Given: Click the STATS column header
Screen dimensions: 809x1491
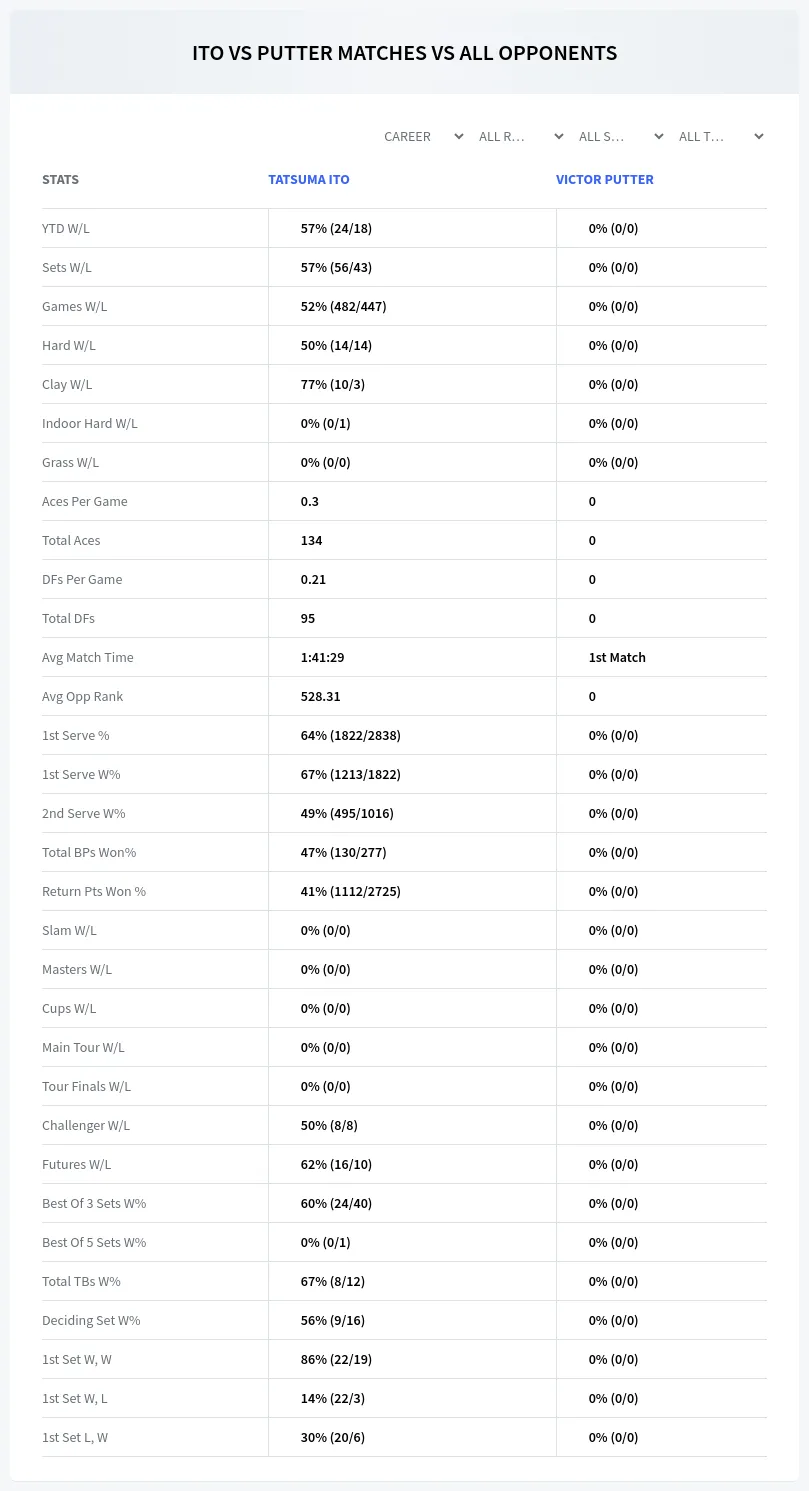Looking at the screenshot, I should [60, 180].
